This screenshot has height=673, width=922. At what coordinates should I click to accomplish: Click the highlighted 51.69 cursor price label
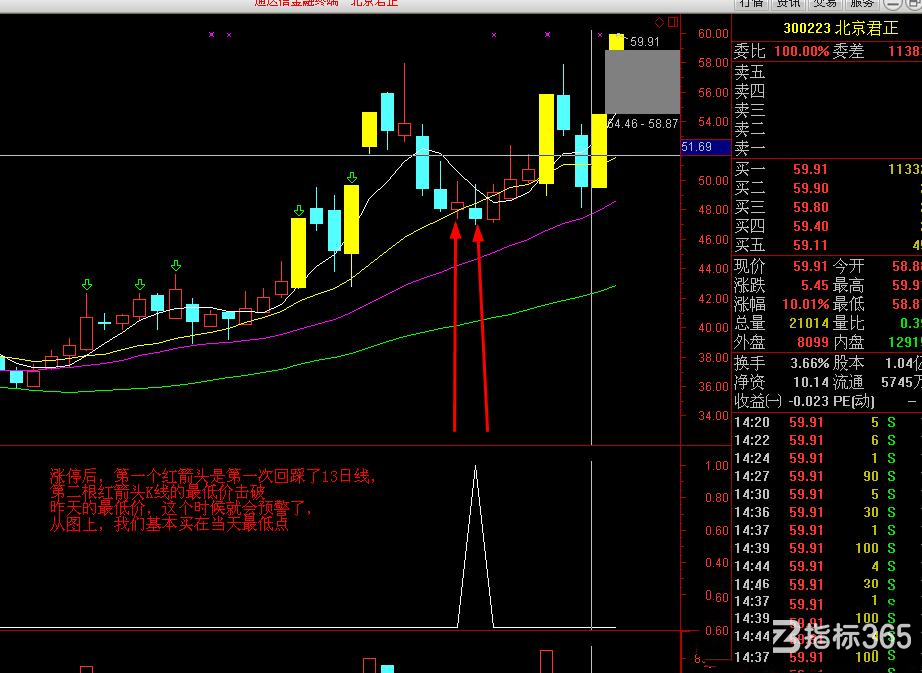click(706, 147)
